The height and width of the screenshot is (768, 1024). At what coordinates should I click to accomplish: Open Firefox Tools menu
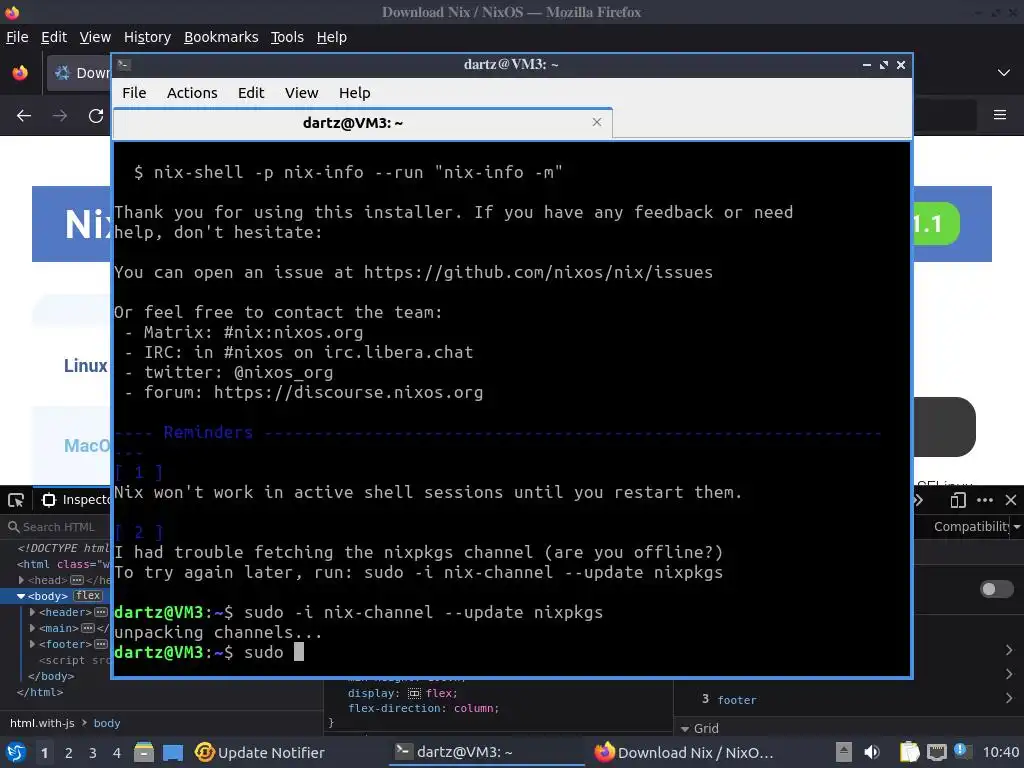click(x=287, y=37)
